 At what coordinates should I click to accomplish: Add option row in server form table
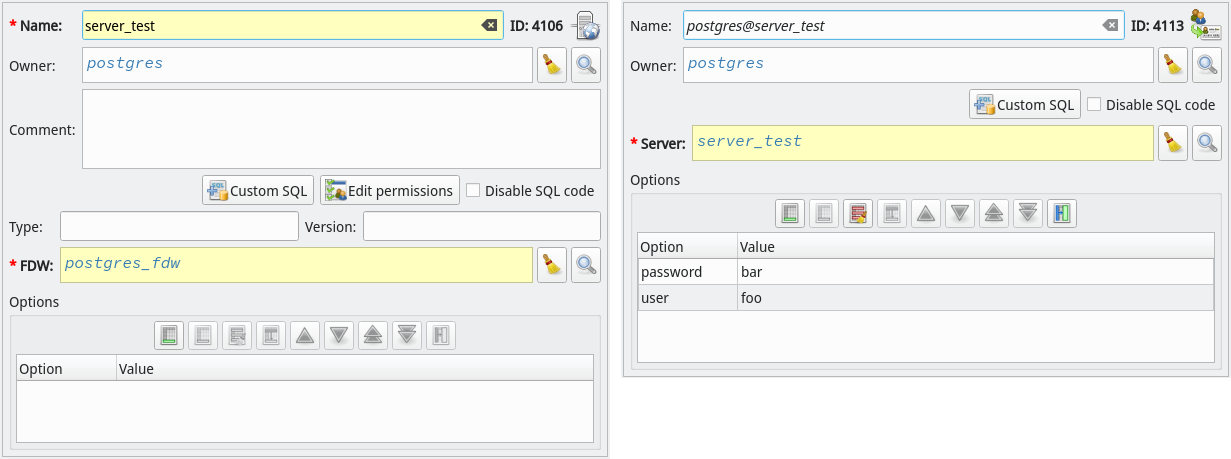click(169, 335)
